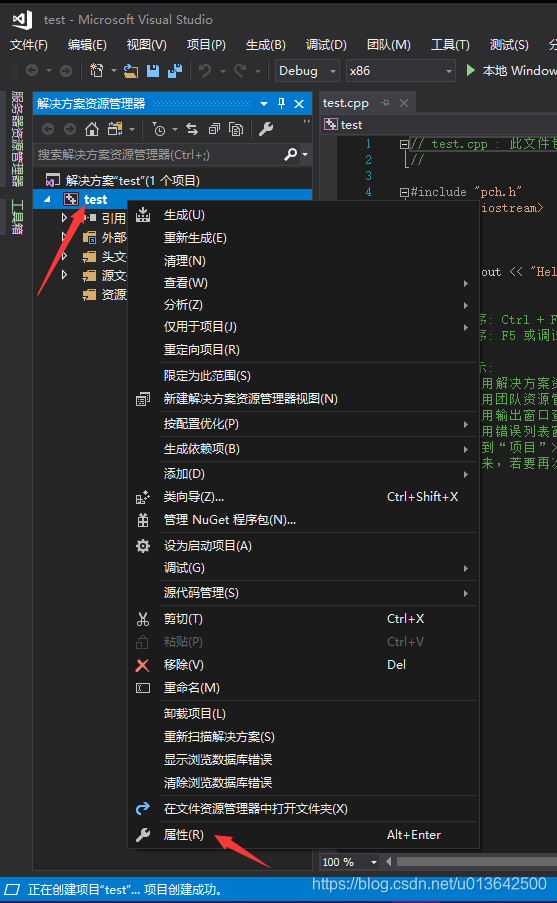Click the rename icon beside 重命名(M)
557x903 pixels.
[143, 688]
